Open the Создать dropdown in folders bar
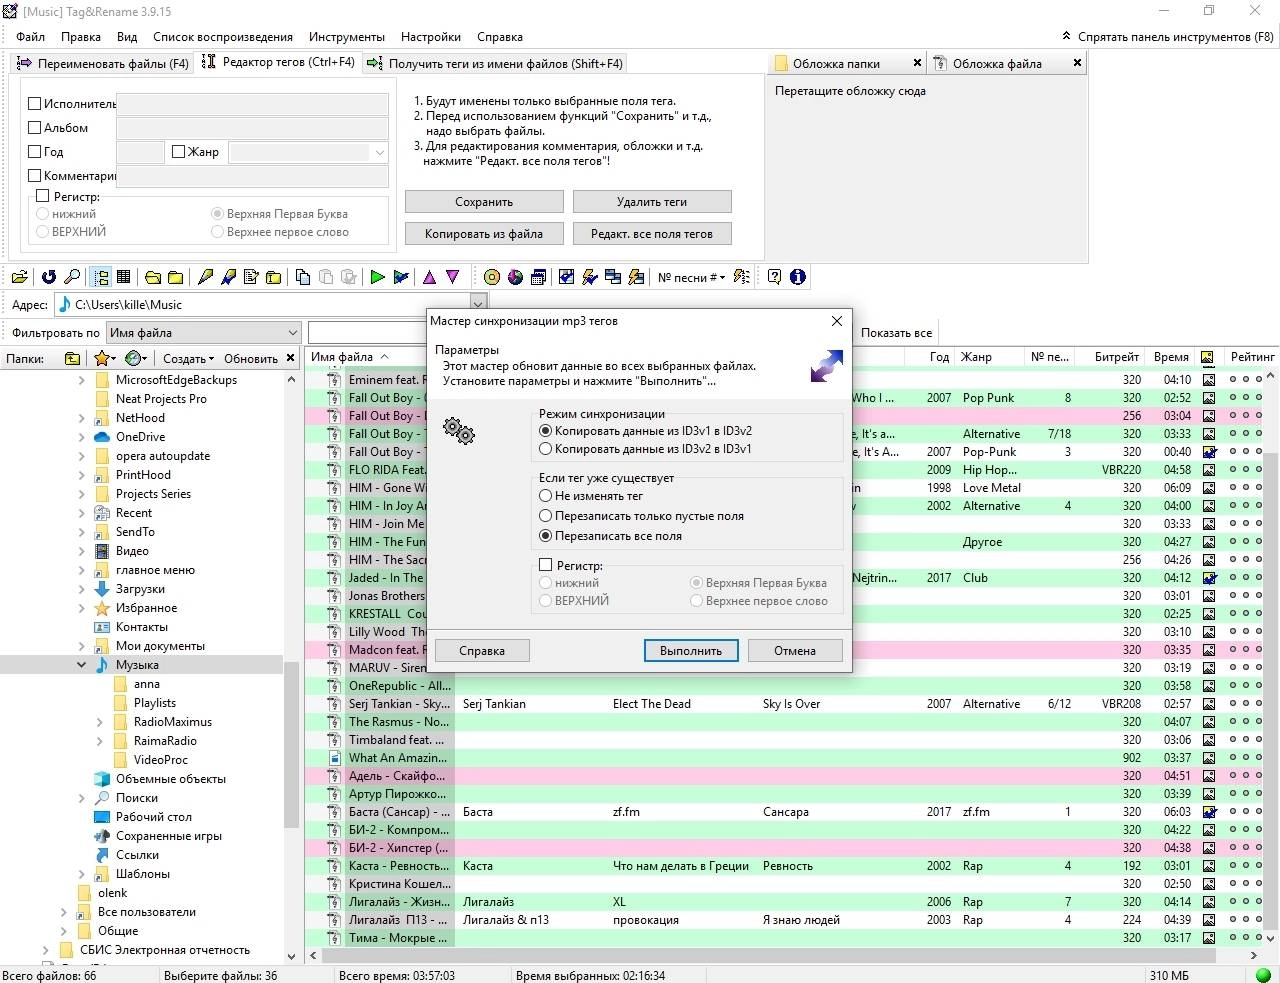 188,358
